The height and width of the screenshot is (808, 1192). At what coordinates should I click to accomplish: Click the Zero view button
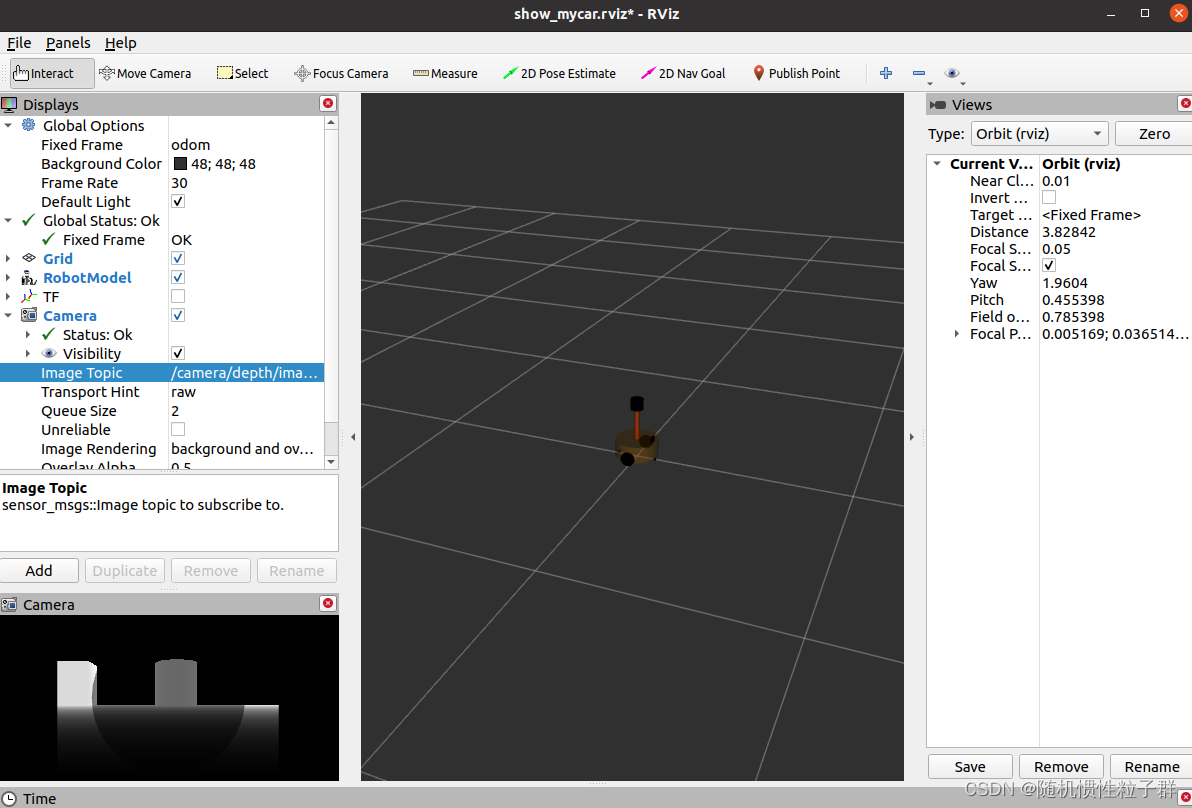click(x=1153, y=134)
